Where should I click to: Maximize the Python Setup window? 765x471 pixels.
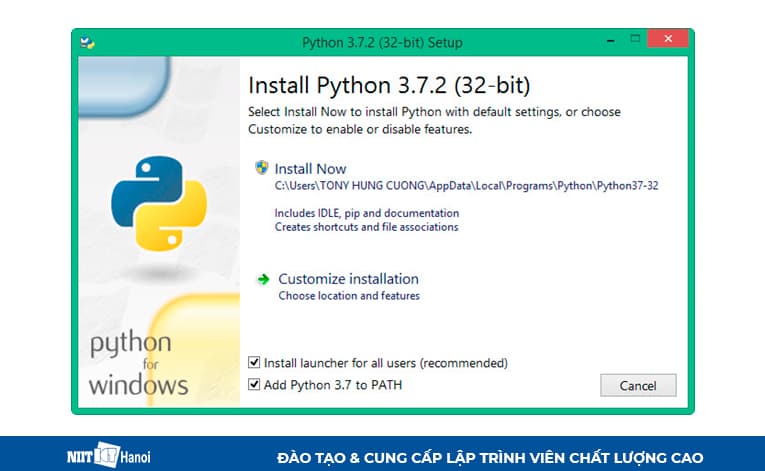click(x=635, y=39)
